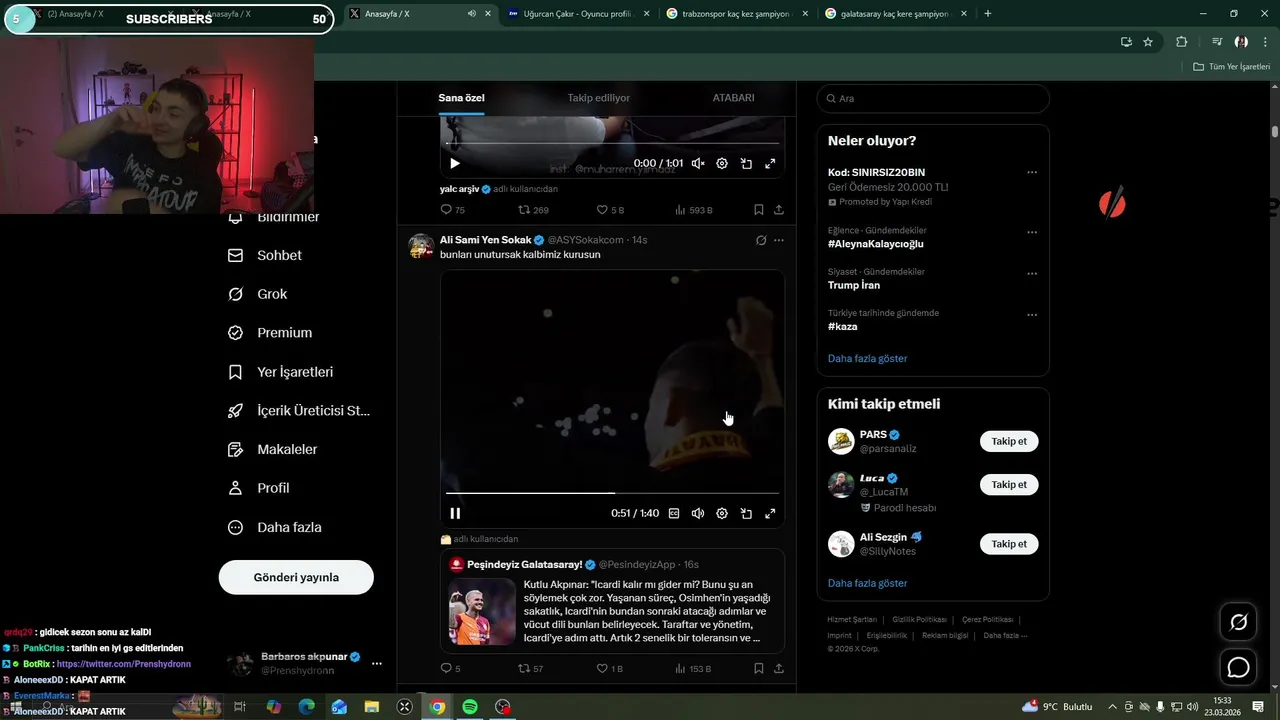Click the Ara search field
The width and height of the screenshot is (1280, 720).
(933, 99)
